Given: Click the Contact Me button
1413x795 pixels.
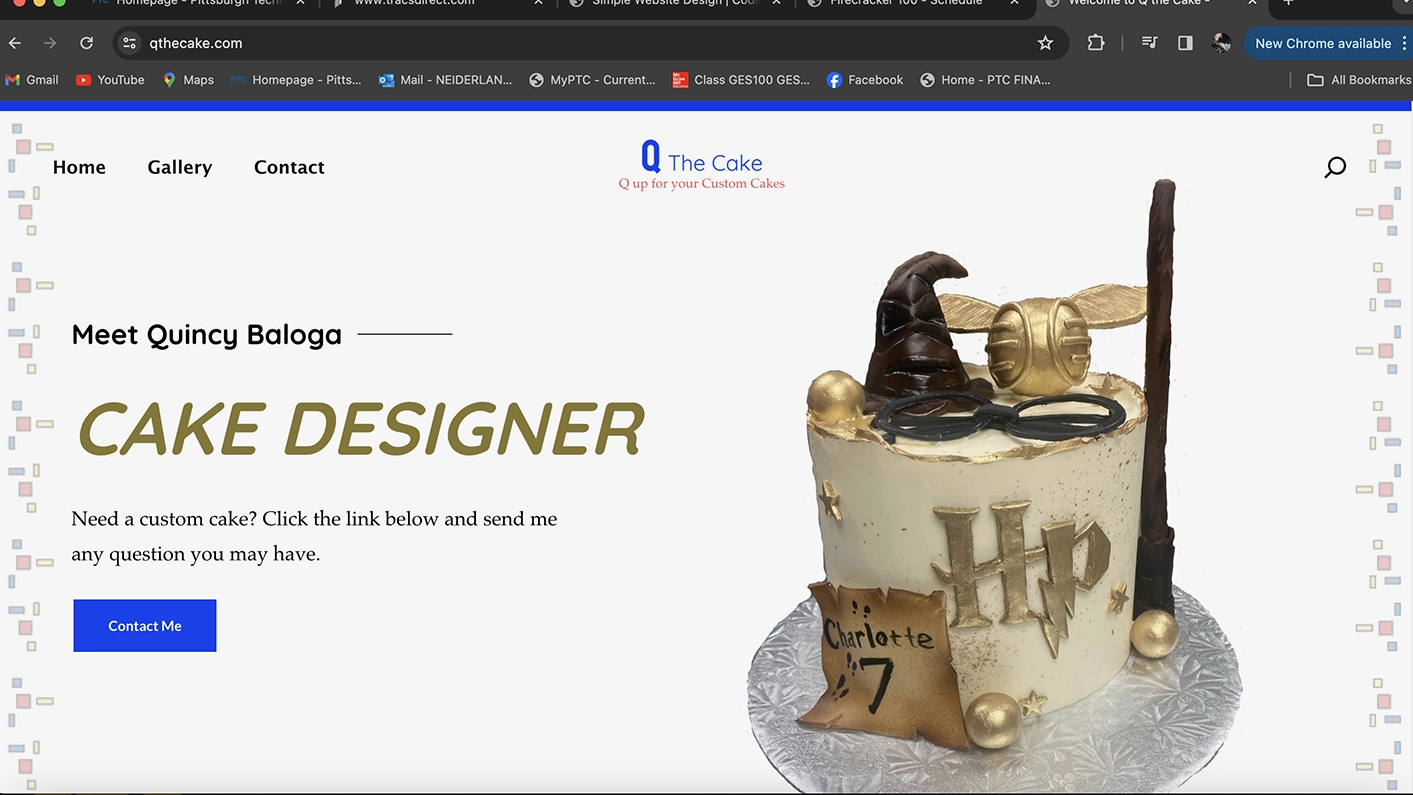Looking at the screenshot, I should (144, 625).
